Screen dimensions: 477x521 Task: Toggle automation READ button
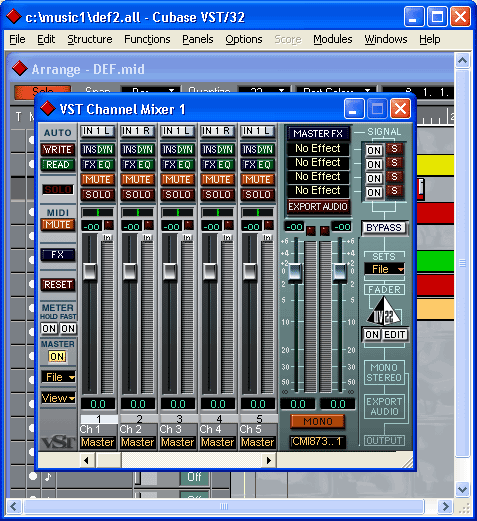tap(57, 165)
